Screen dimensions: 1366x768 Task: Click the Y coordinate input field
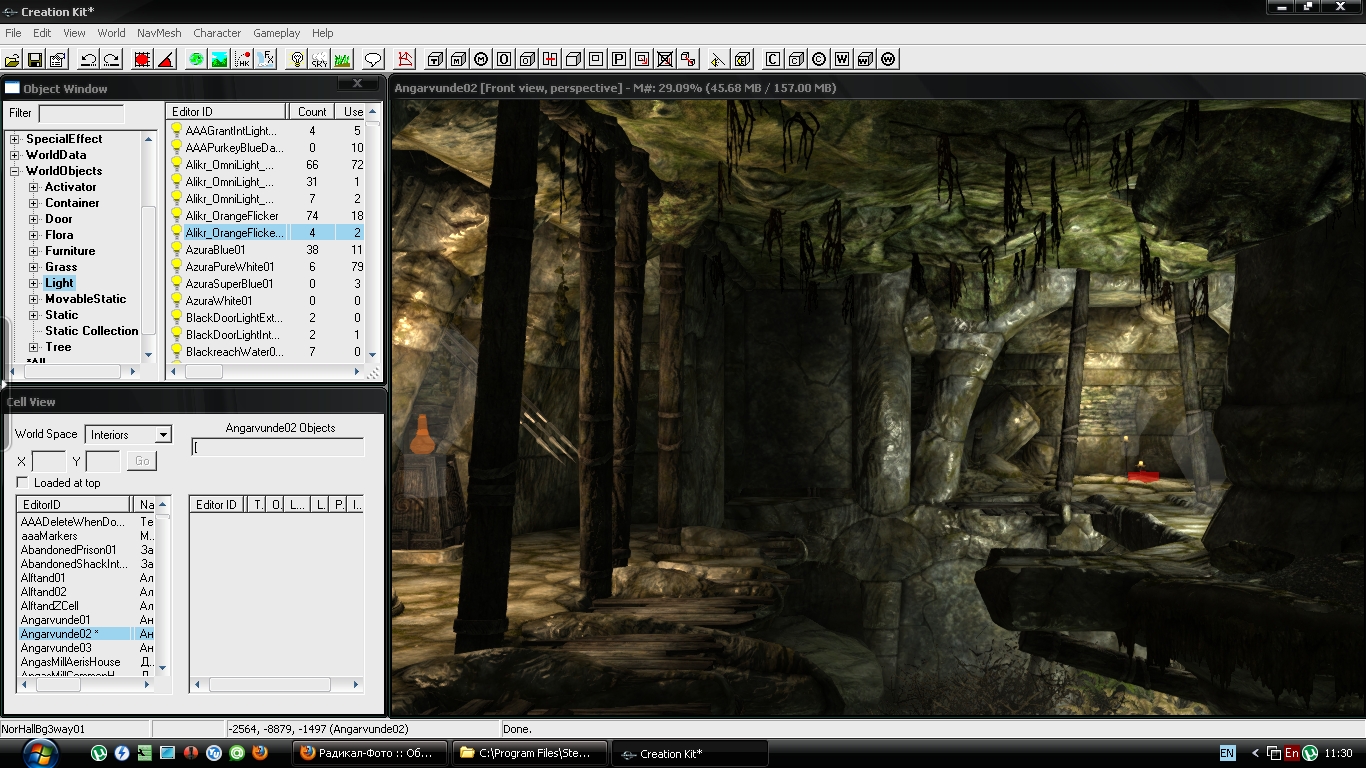coord(103,461)
